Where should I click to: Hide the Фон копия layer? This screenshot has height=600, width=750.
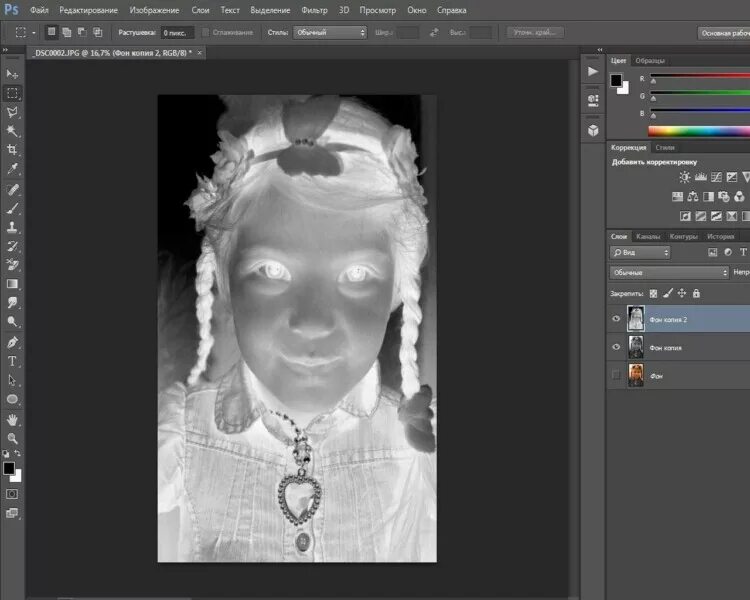pos(616,347)
